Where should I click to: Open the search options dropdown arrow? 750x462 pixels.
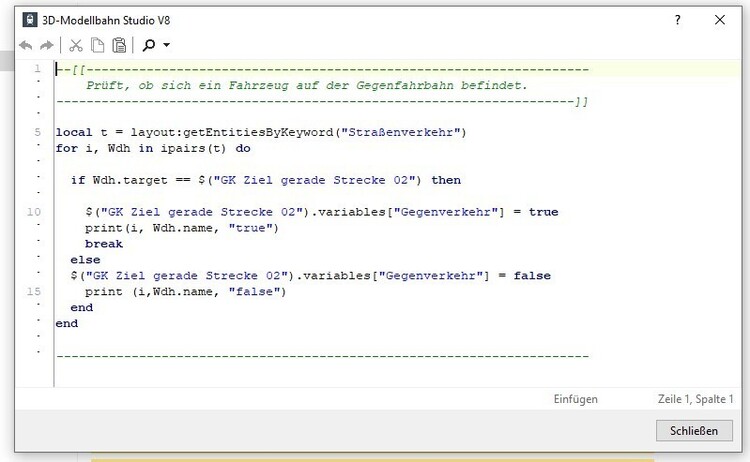(166, 45)
